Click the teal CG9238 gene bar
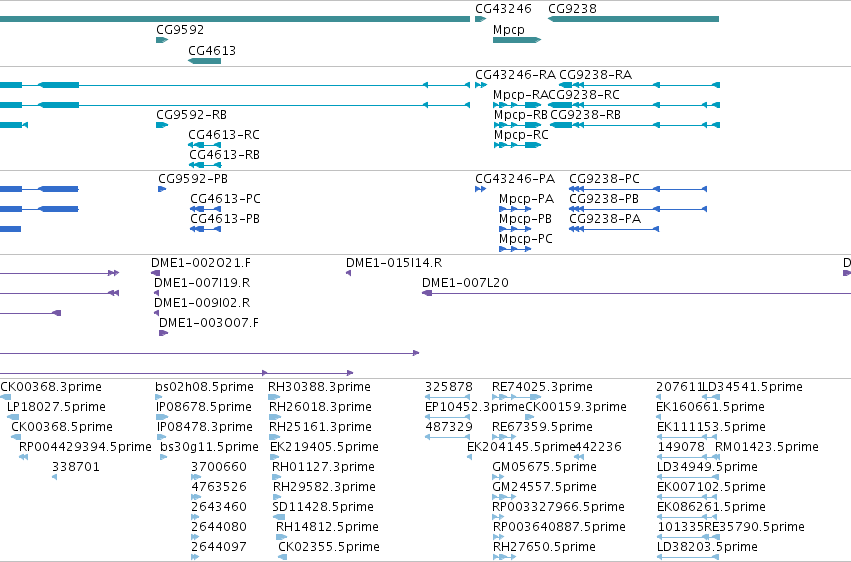Screen dimensions: 851x562 tap(633, 19)
